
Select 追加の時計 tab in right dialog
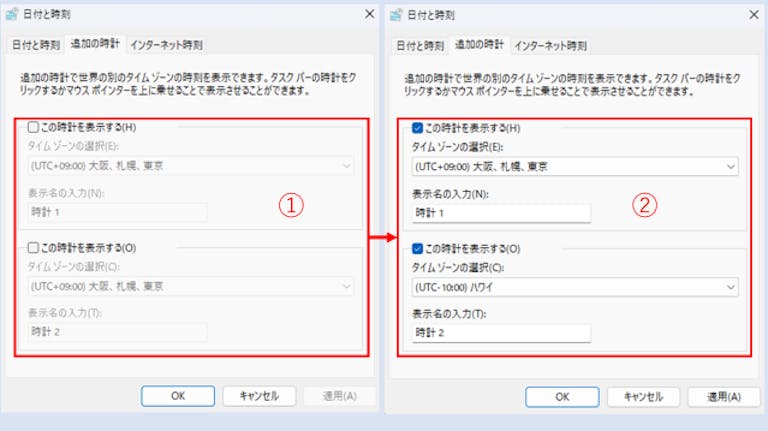[x=479, y=45]
